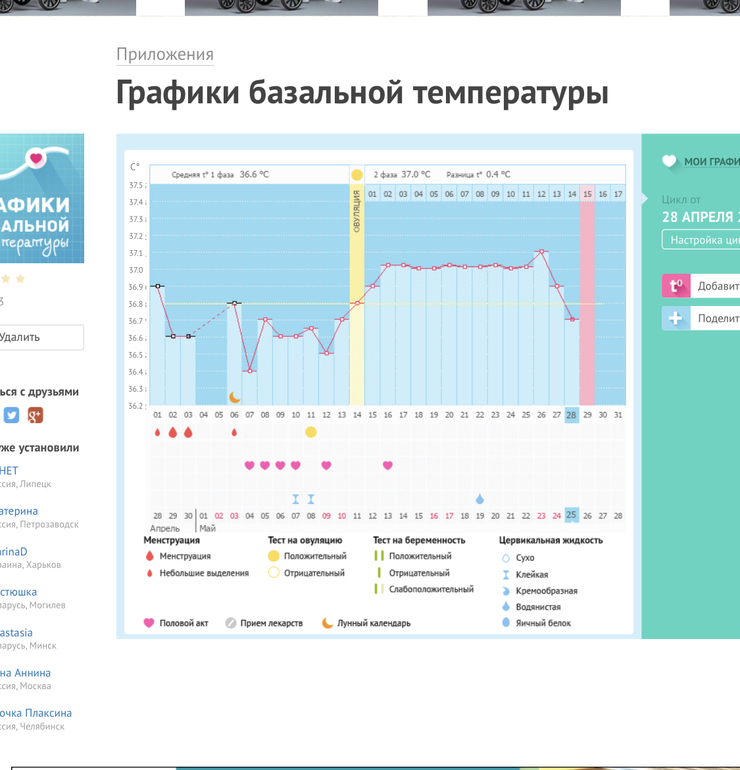Click the pink day 15 column header
Viewport: 740px width, 770px height.
(x=587, y=194)
